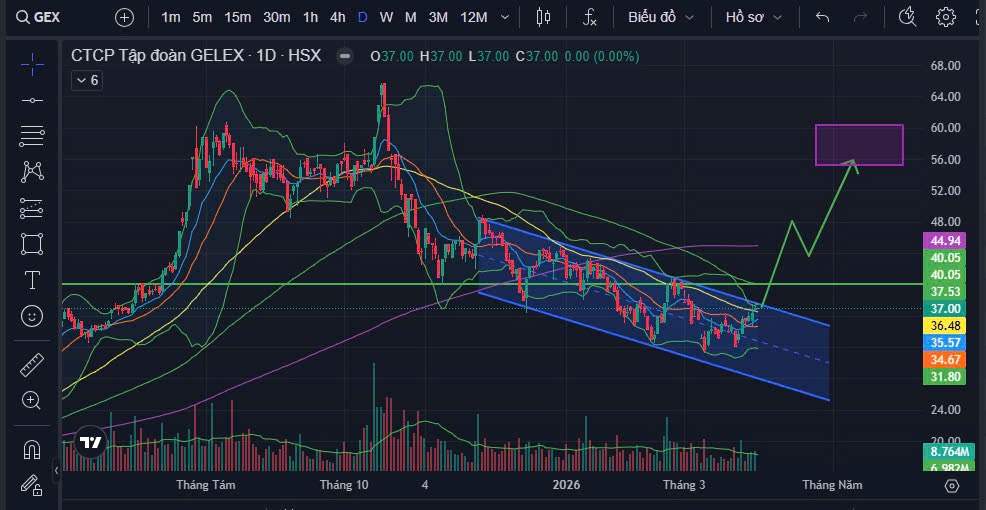This screenshot has height=510, width=986.
Task: Open price scale settings gear at bottom right
Action: tap(951, 485)
